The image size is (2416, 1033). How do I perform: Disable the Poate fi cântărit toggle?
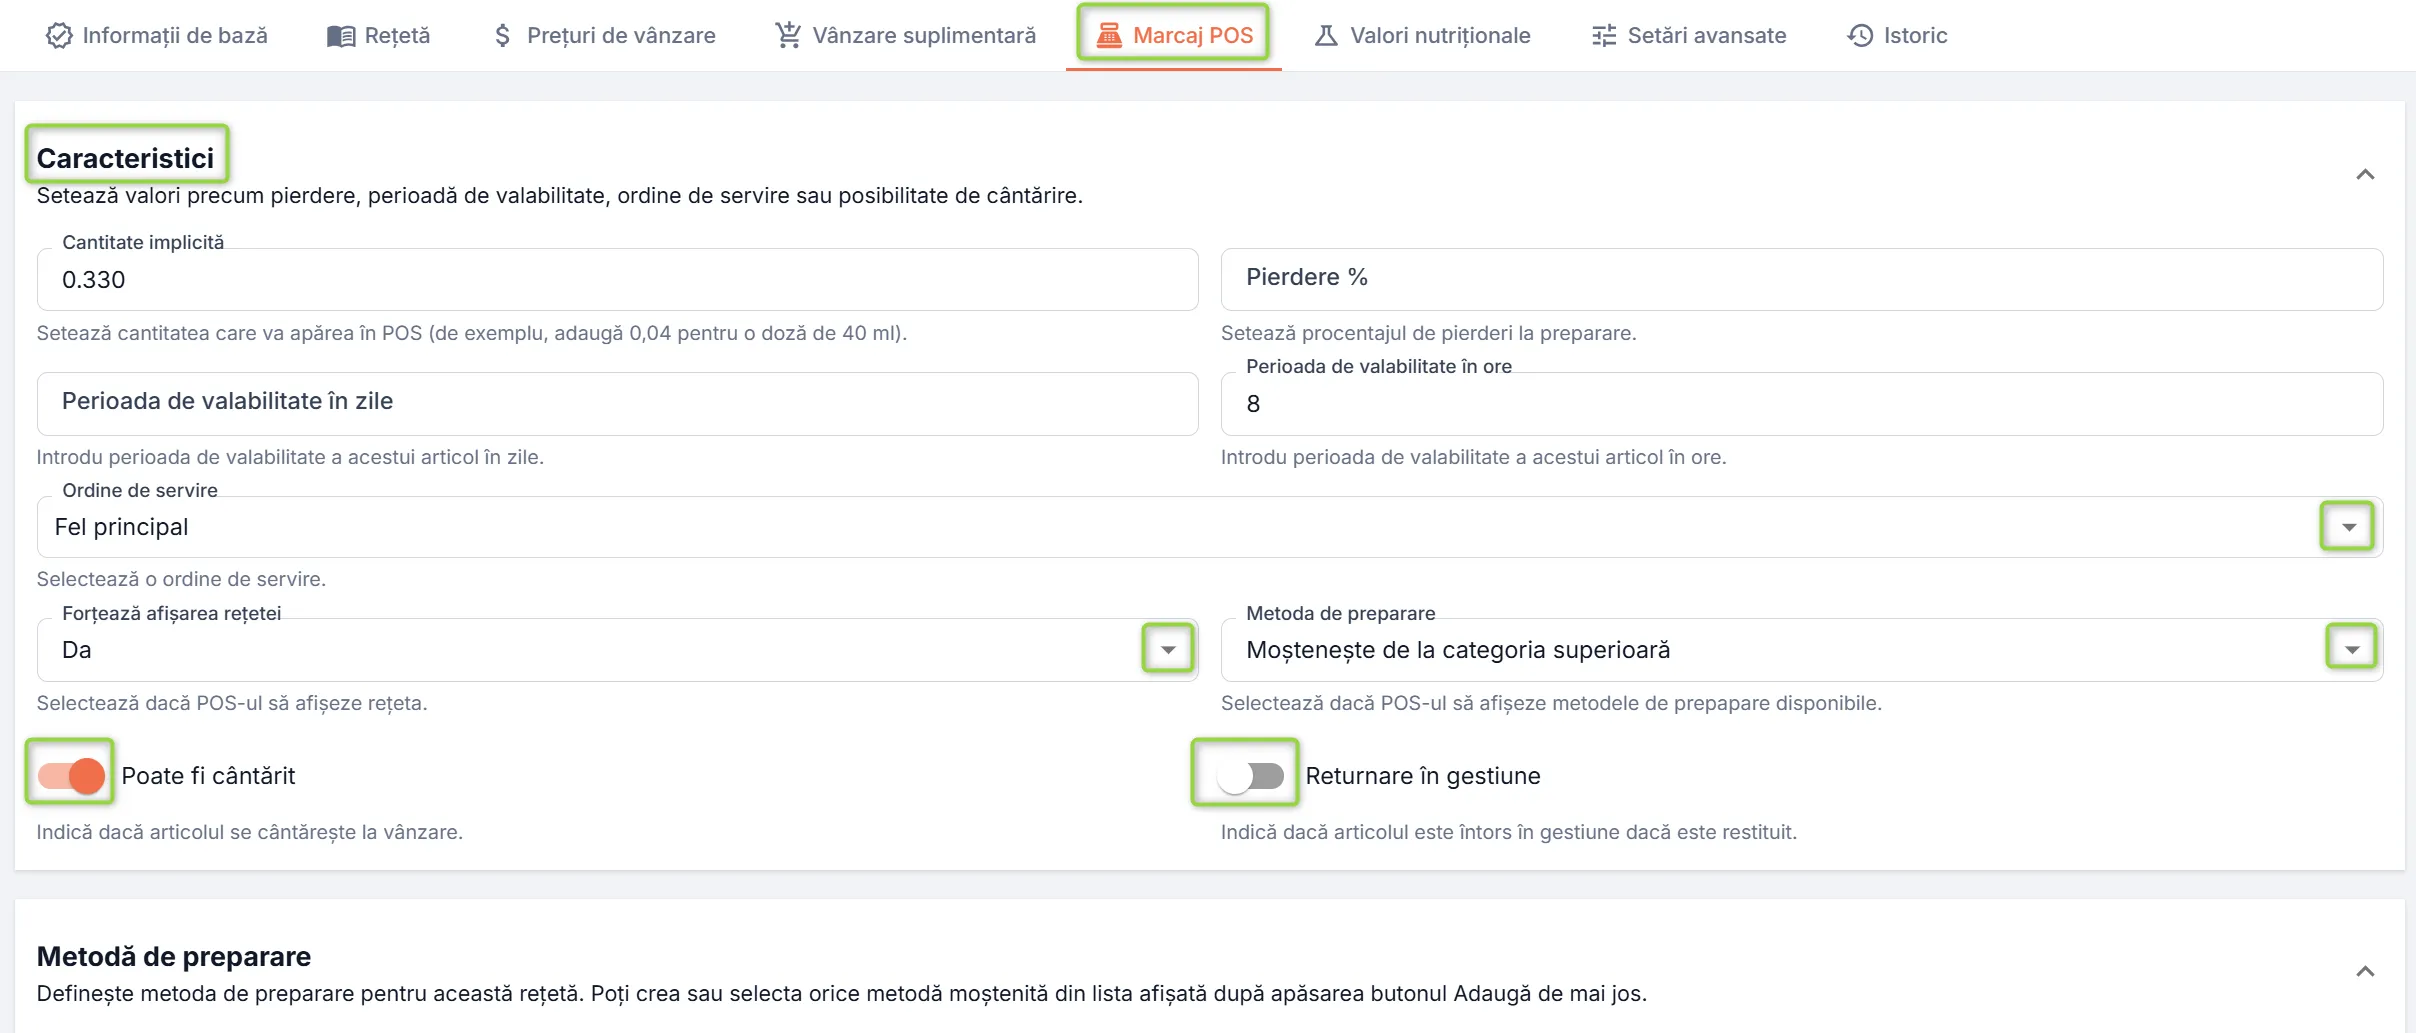[71, 776]
